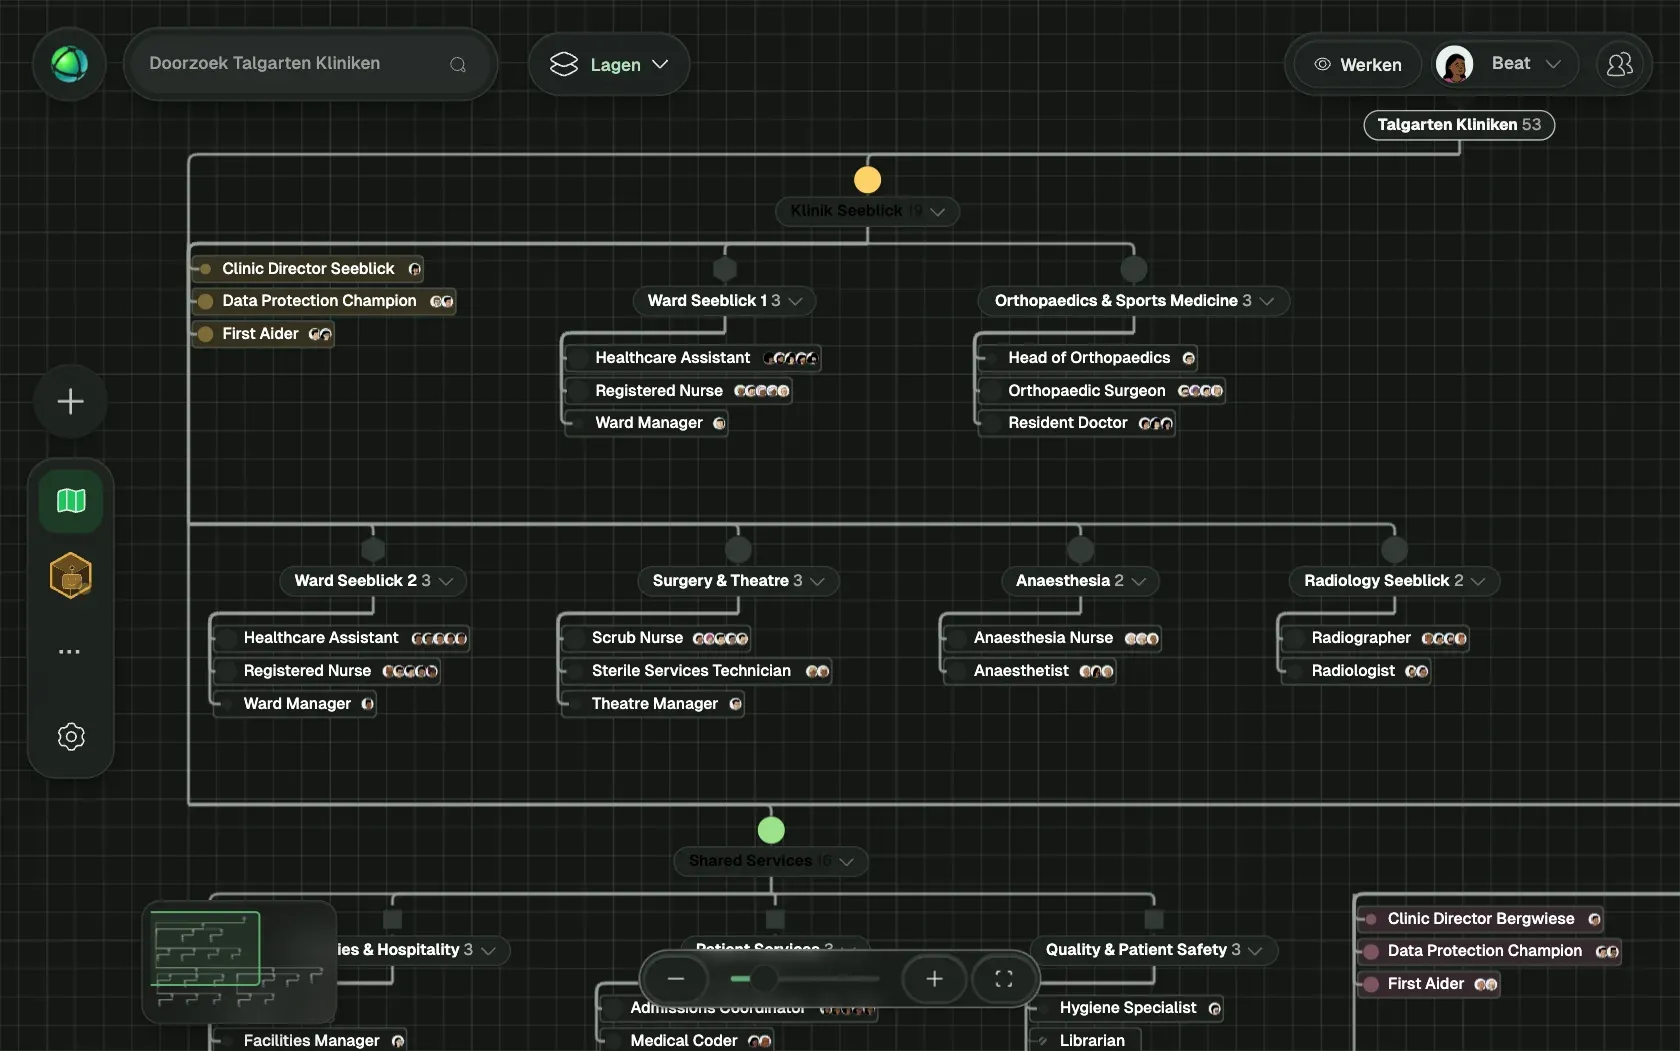This screenshot has height=1051, width=1680.
Task: Select Head of Orthopaedics role
Action: [1088, 358]
